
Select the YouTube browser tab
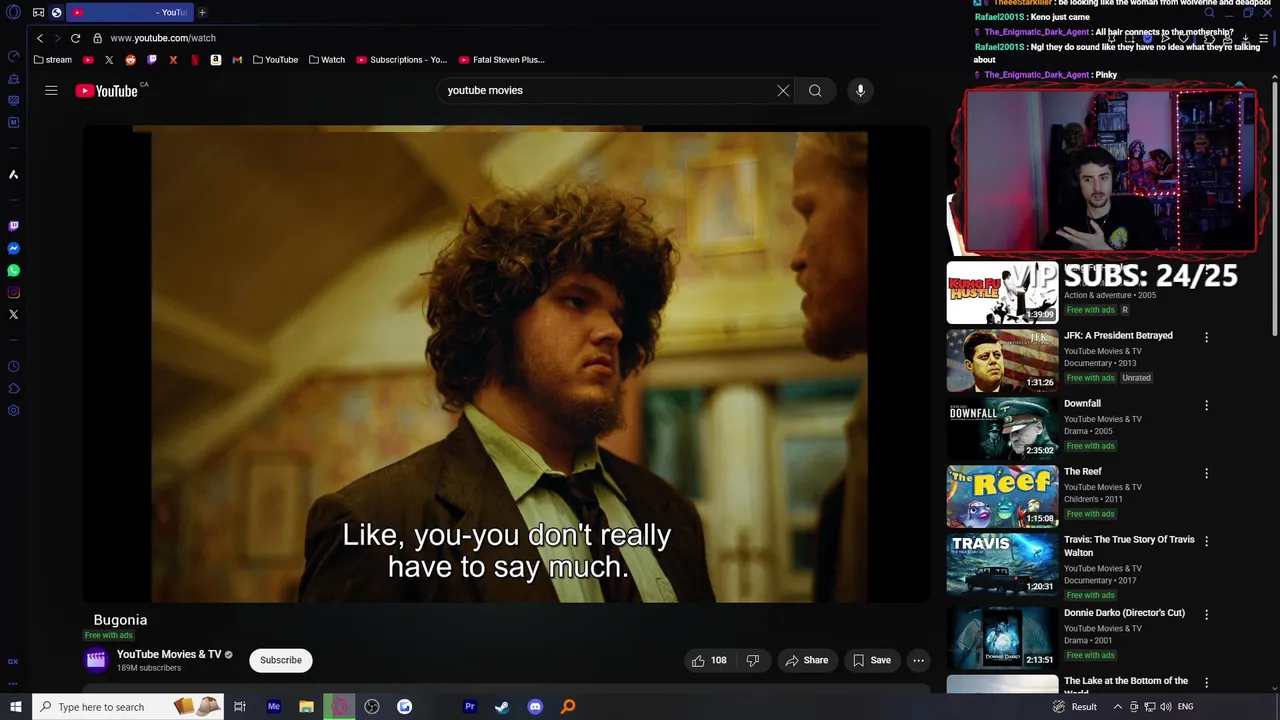click(x=130, y=12)
